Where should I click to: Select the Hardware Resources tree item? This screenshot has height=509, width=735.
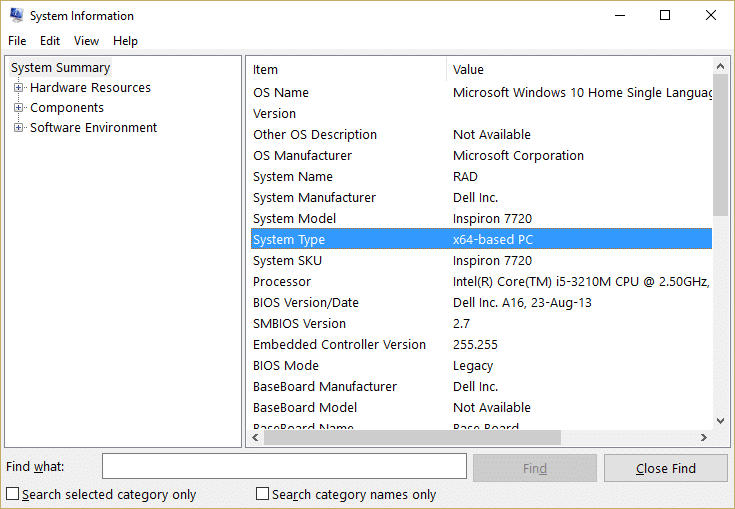[90, 88]
